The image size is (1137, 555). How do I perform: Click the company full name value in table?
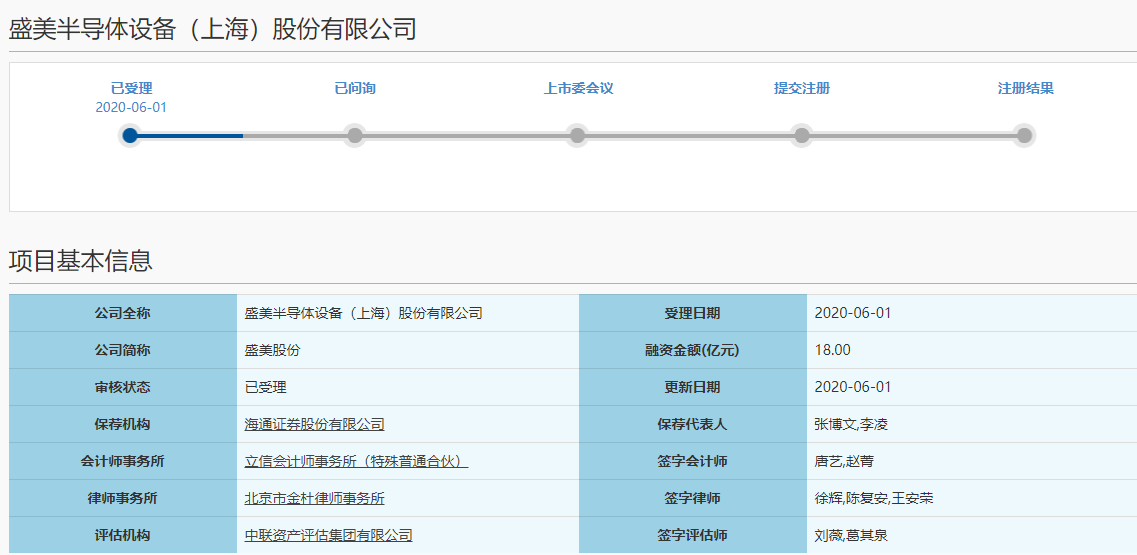363,313
